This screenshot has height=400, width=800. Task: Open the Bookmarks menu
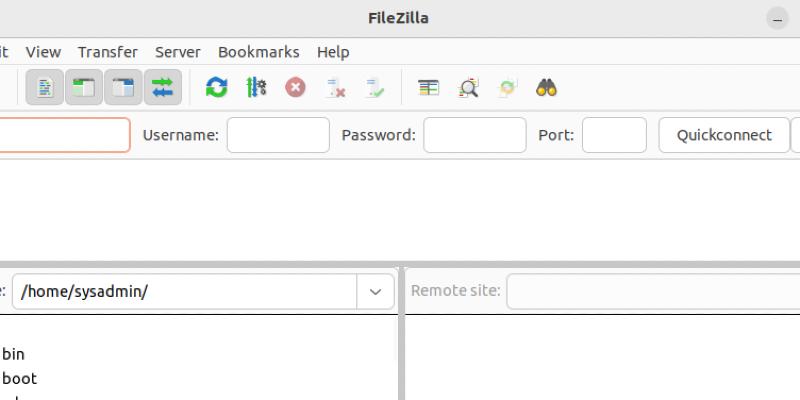pos(258,52)
